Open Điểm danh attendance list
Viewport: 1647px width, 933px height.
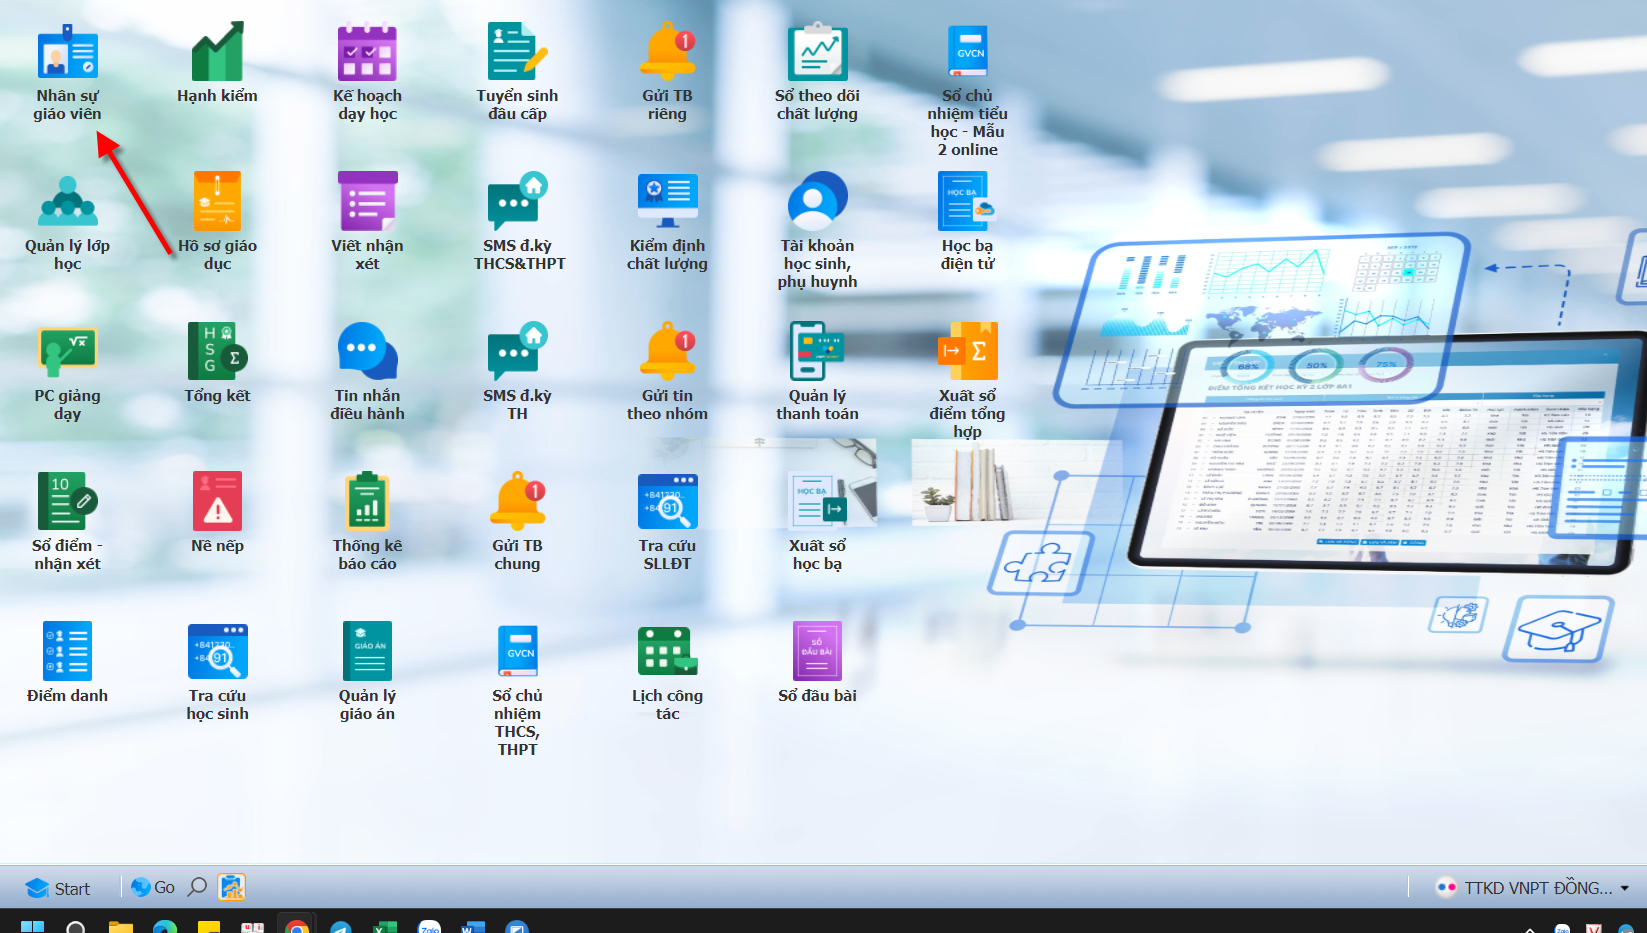coord(67,652)
